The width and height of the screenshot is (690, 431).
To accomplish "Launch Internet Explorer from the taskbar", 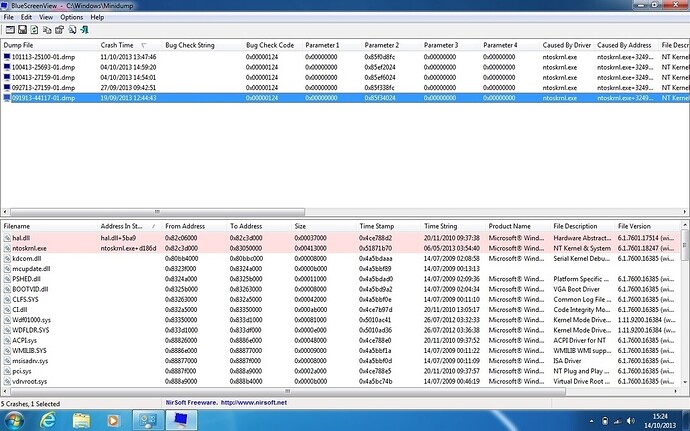I will click(48, 420).
